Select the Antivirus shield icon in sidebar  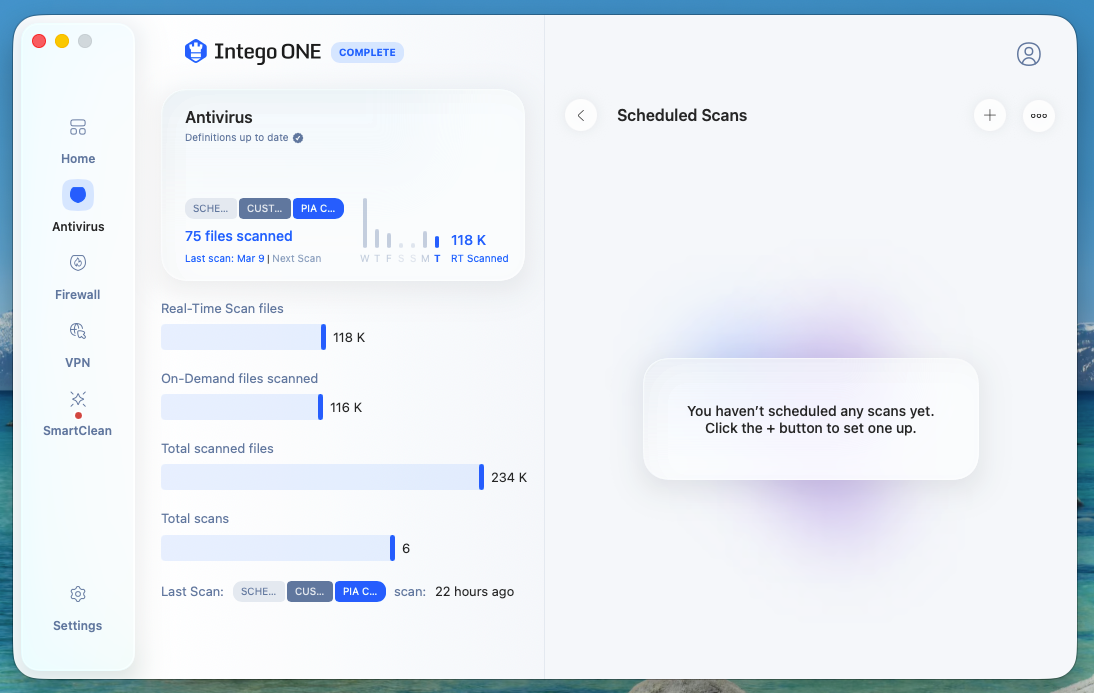pos(78,195)
